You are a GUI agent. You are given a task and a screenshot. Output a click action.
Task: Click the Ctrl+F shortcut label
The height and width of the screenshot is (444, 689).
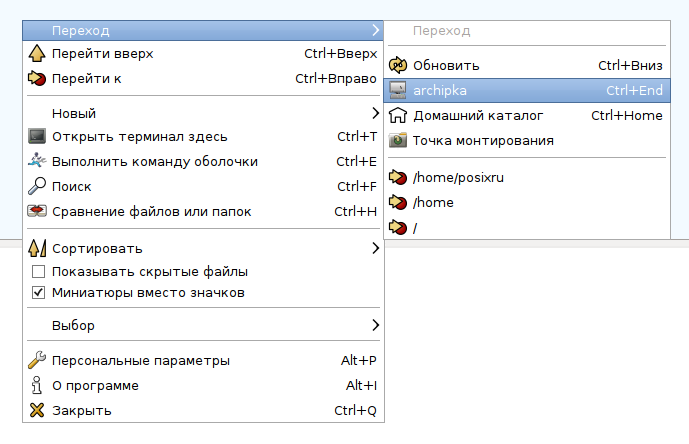coord(357,187)
